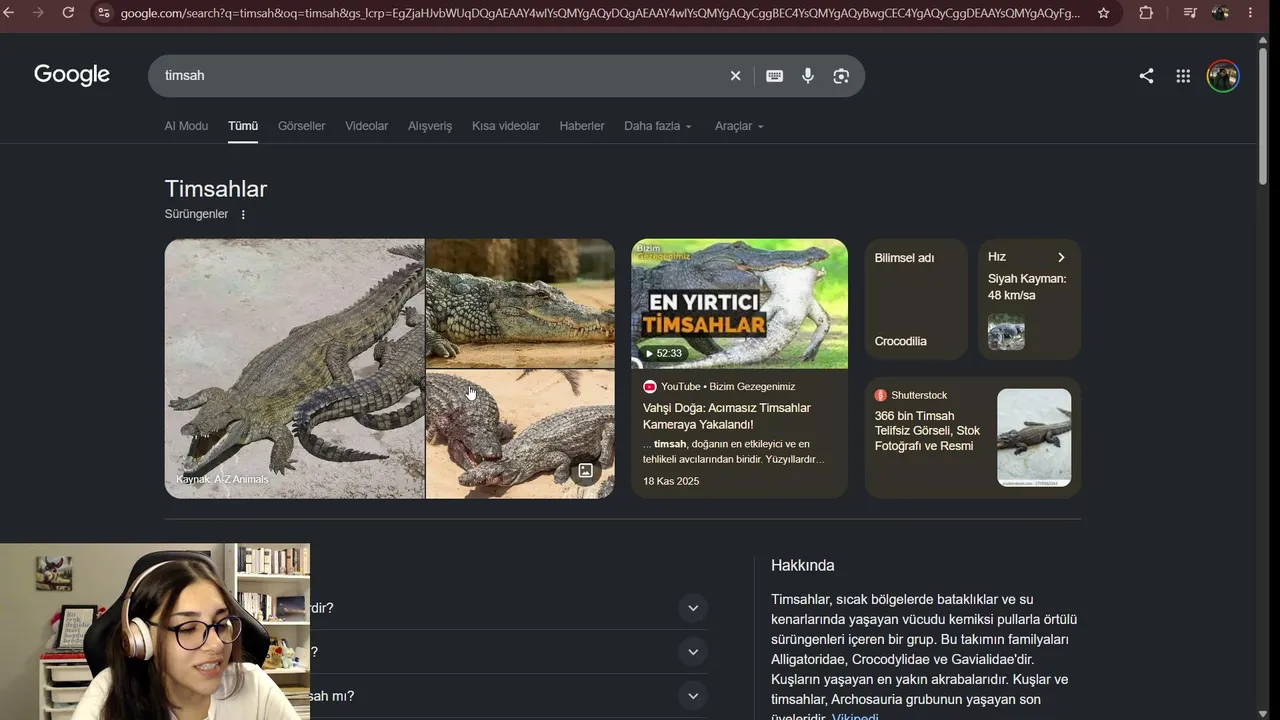Open the on-screen keyboard input tool
The height and width of the screenshot is (720, 1280).
[x=774, y=76]
